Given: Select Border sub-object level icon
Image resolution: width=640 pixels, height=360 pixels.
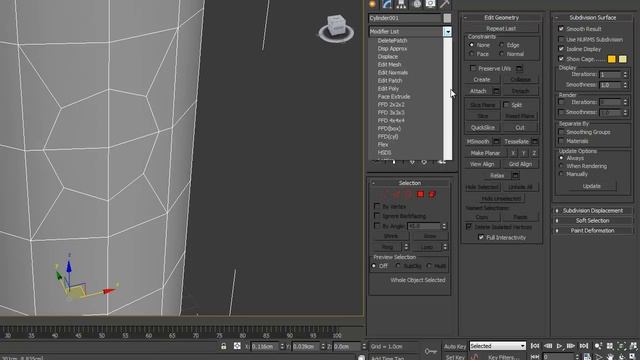Looking at the screenshot, I should (x=408, y=195).
